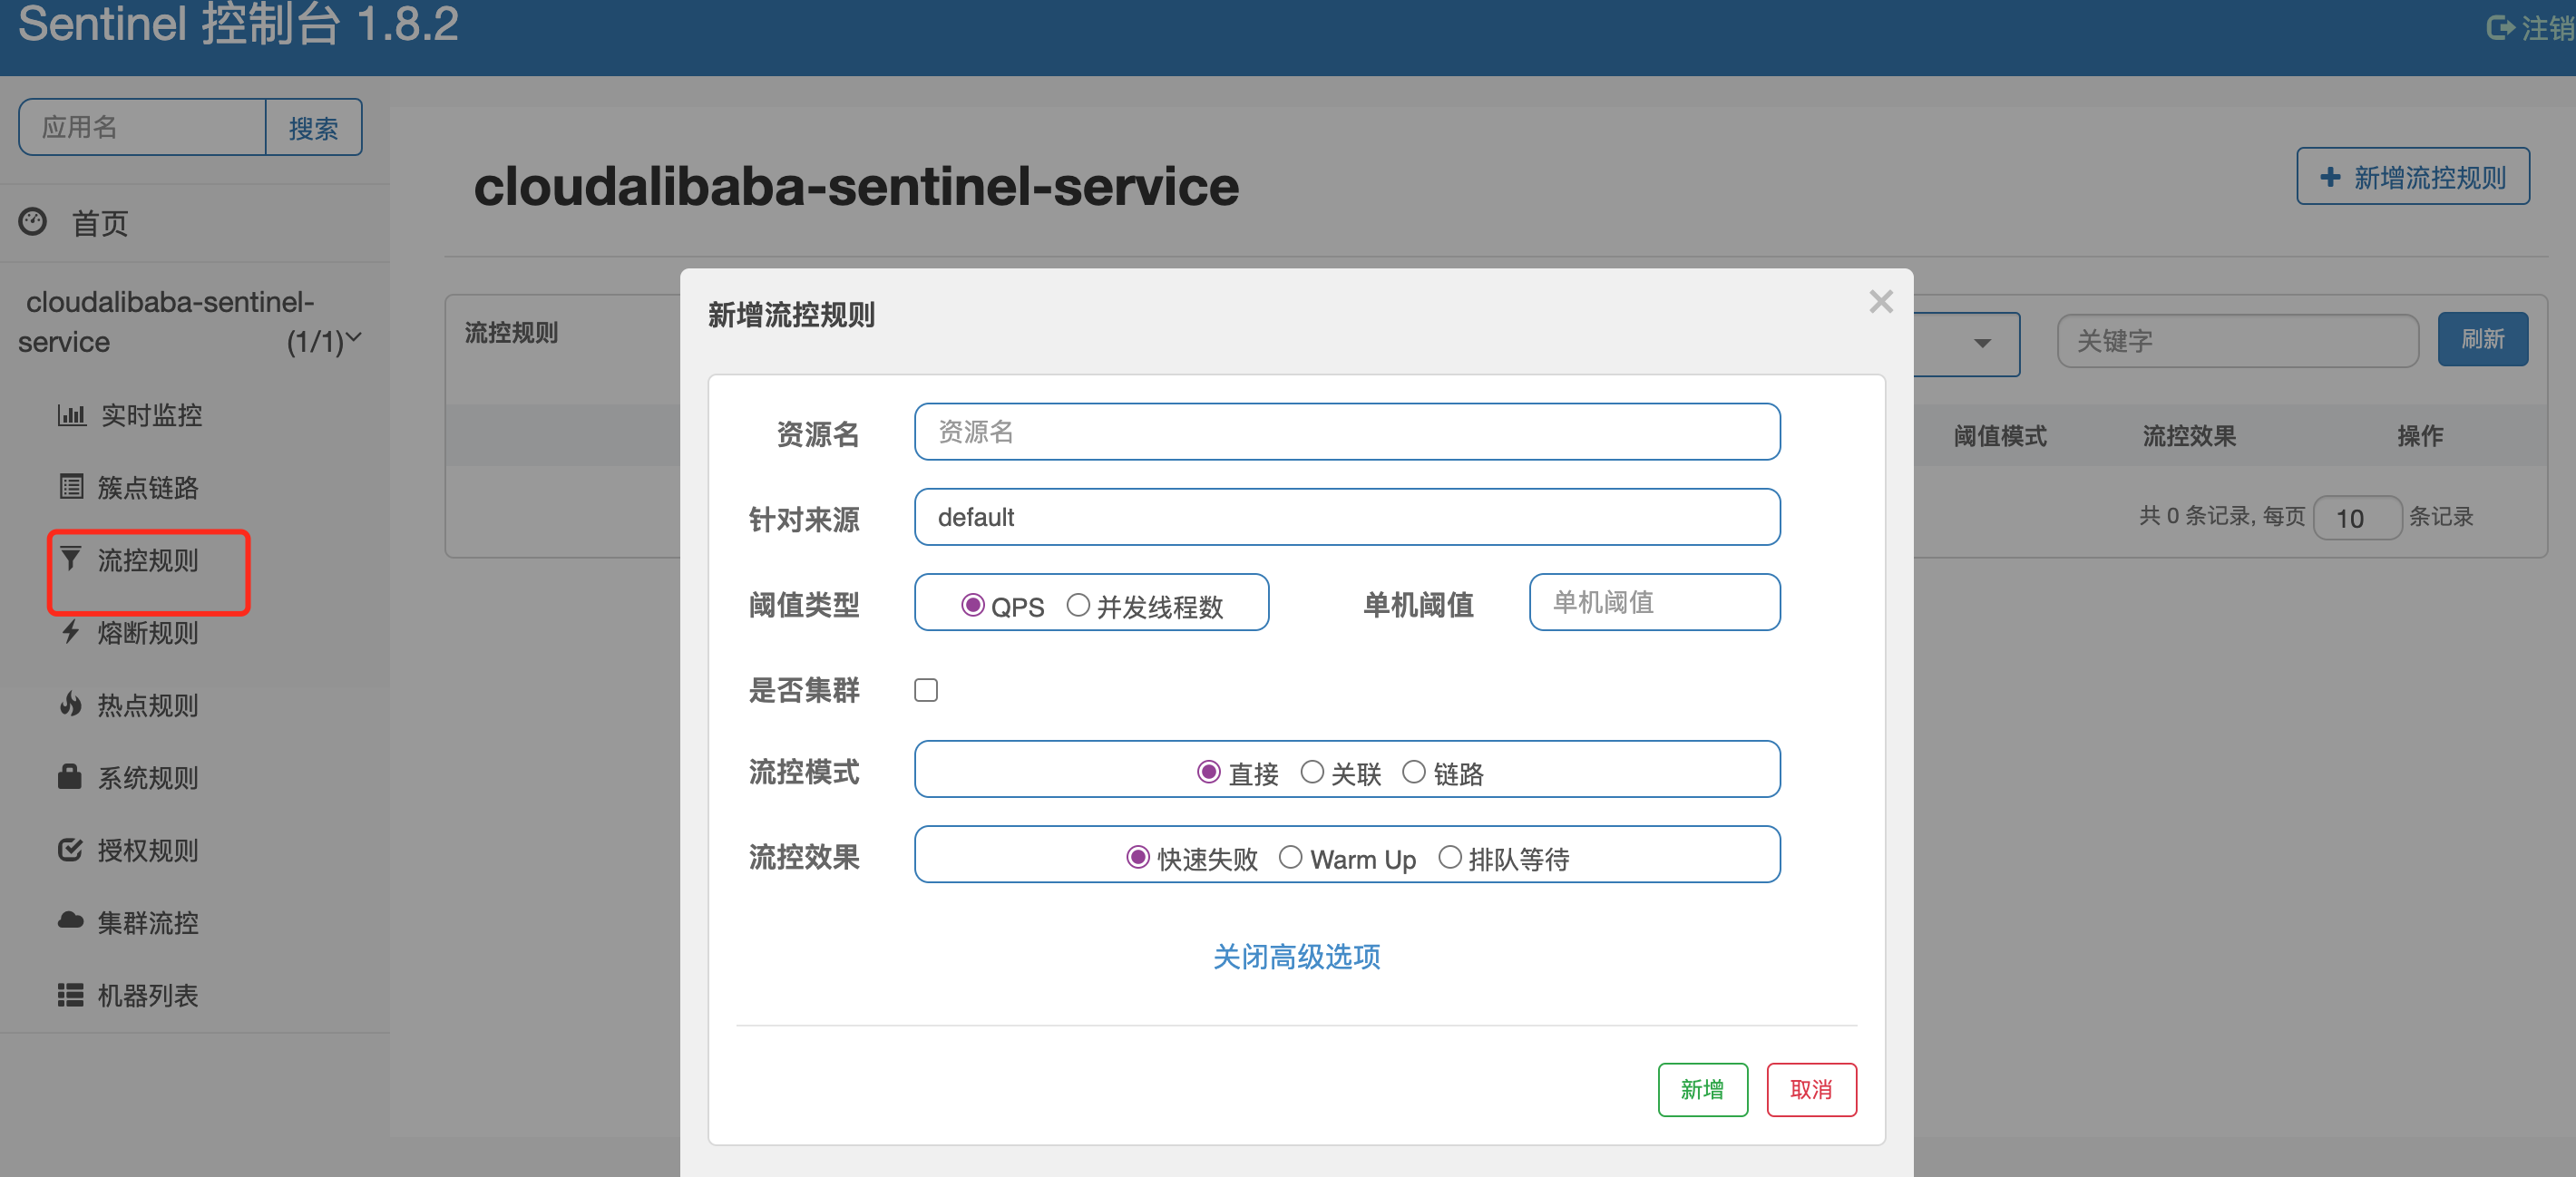Click the cloudalibaba-sentinel-service page heading
2576x1177 pixels.
point(856,186)
